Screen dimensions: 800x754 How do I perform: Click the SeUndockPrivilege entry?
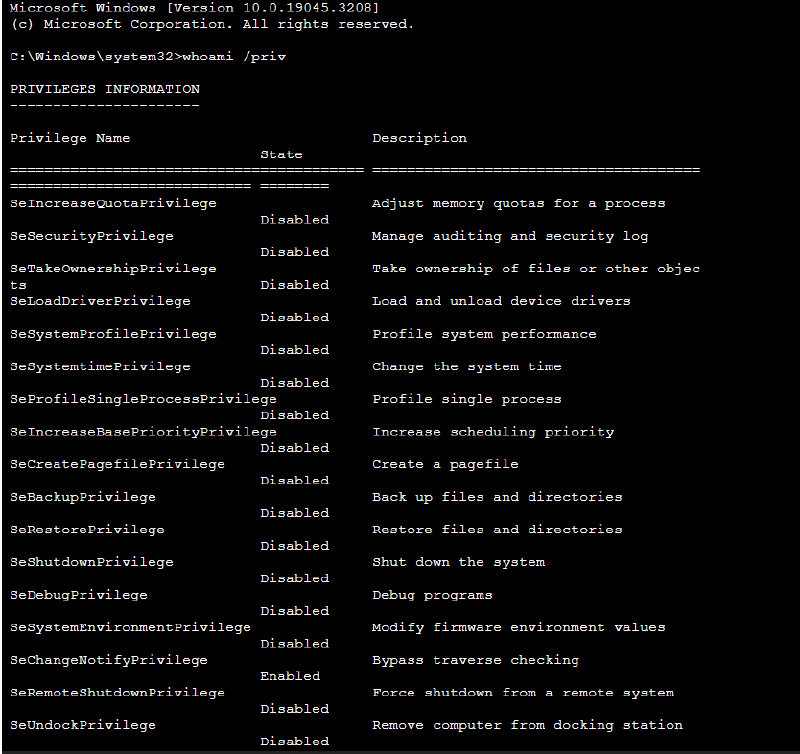tap(83, 725)
